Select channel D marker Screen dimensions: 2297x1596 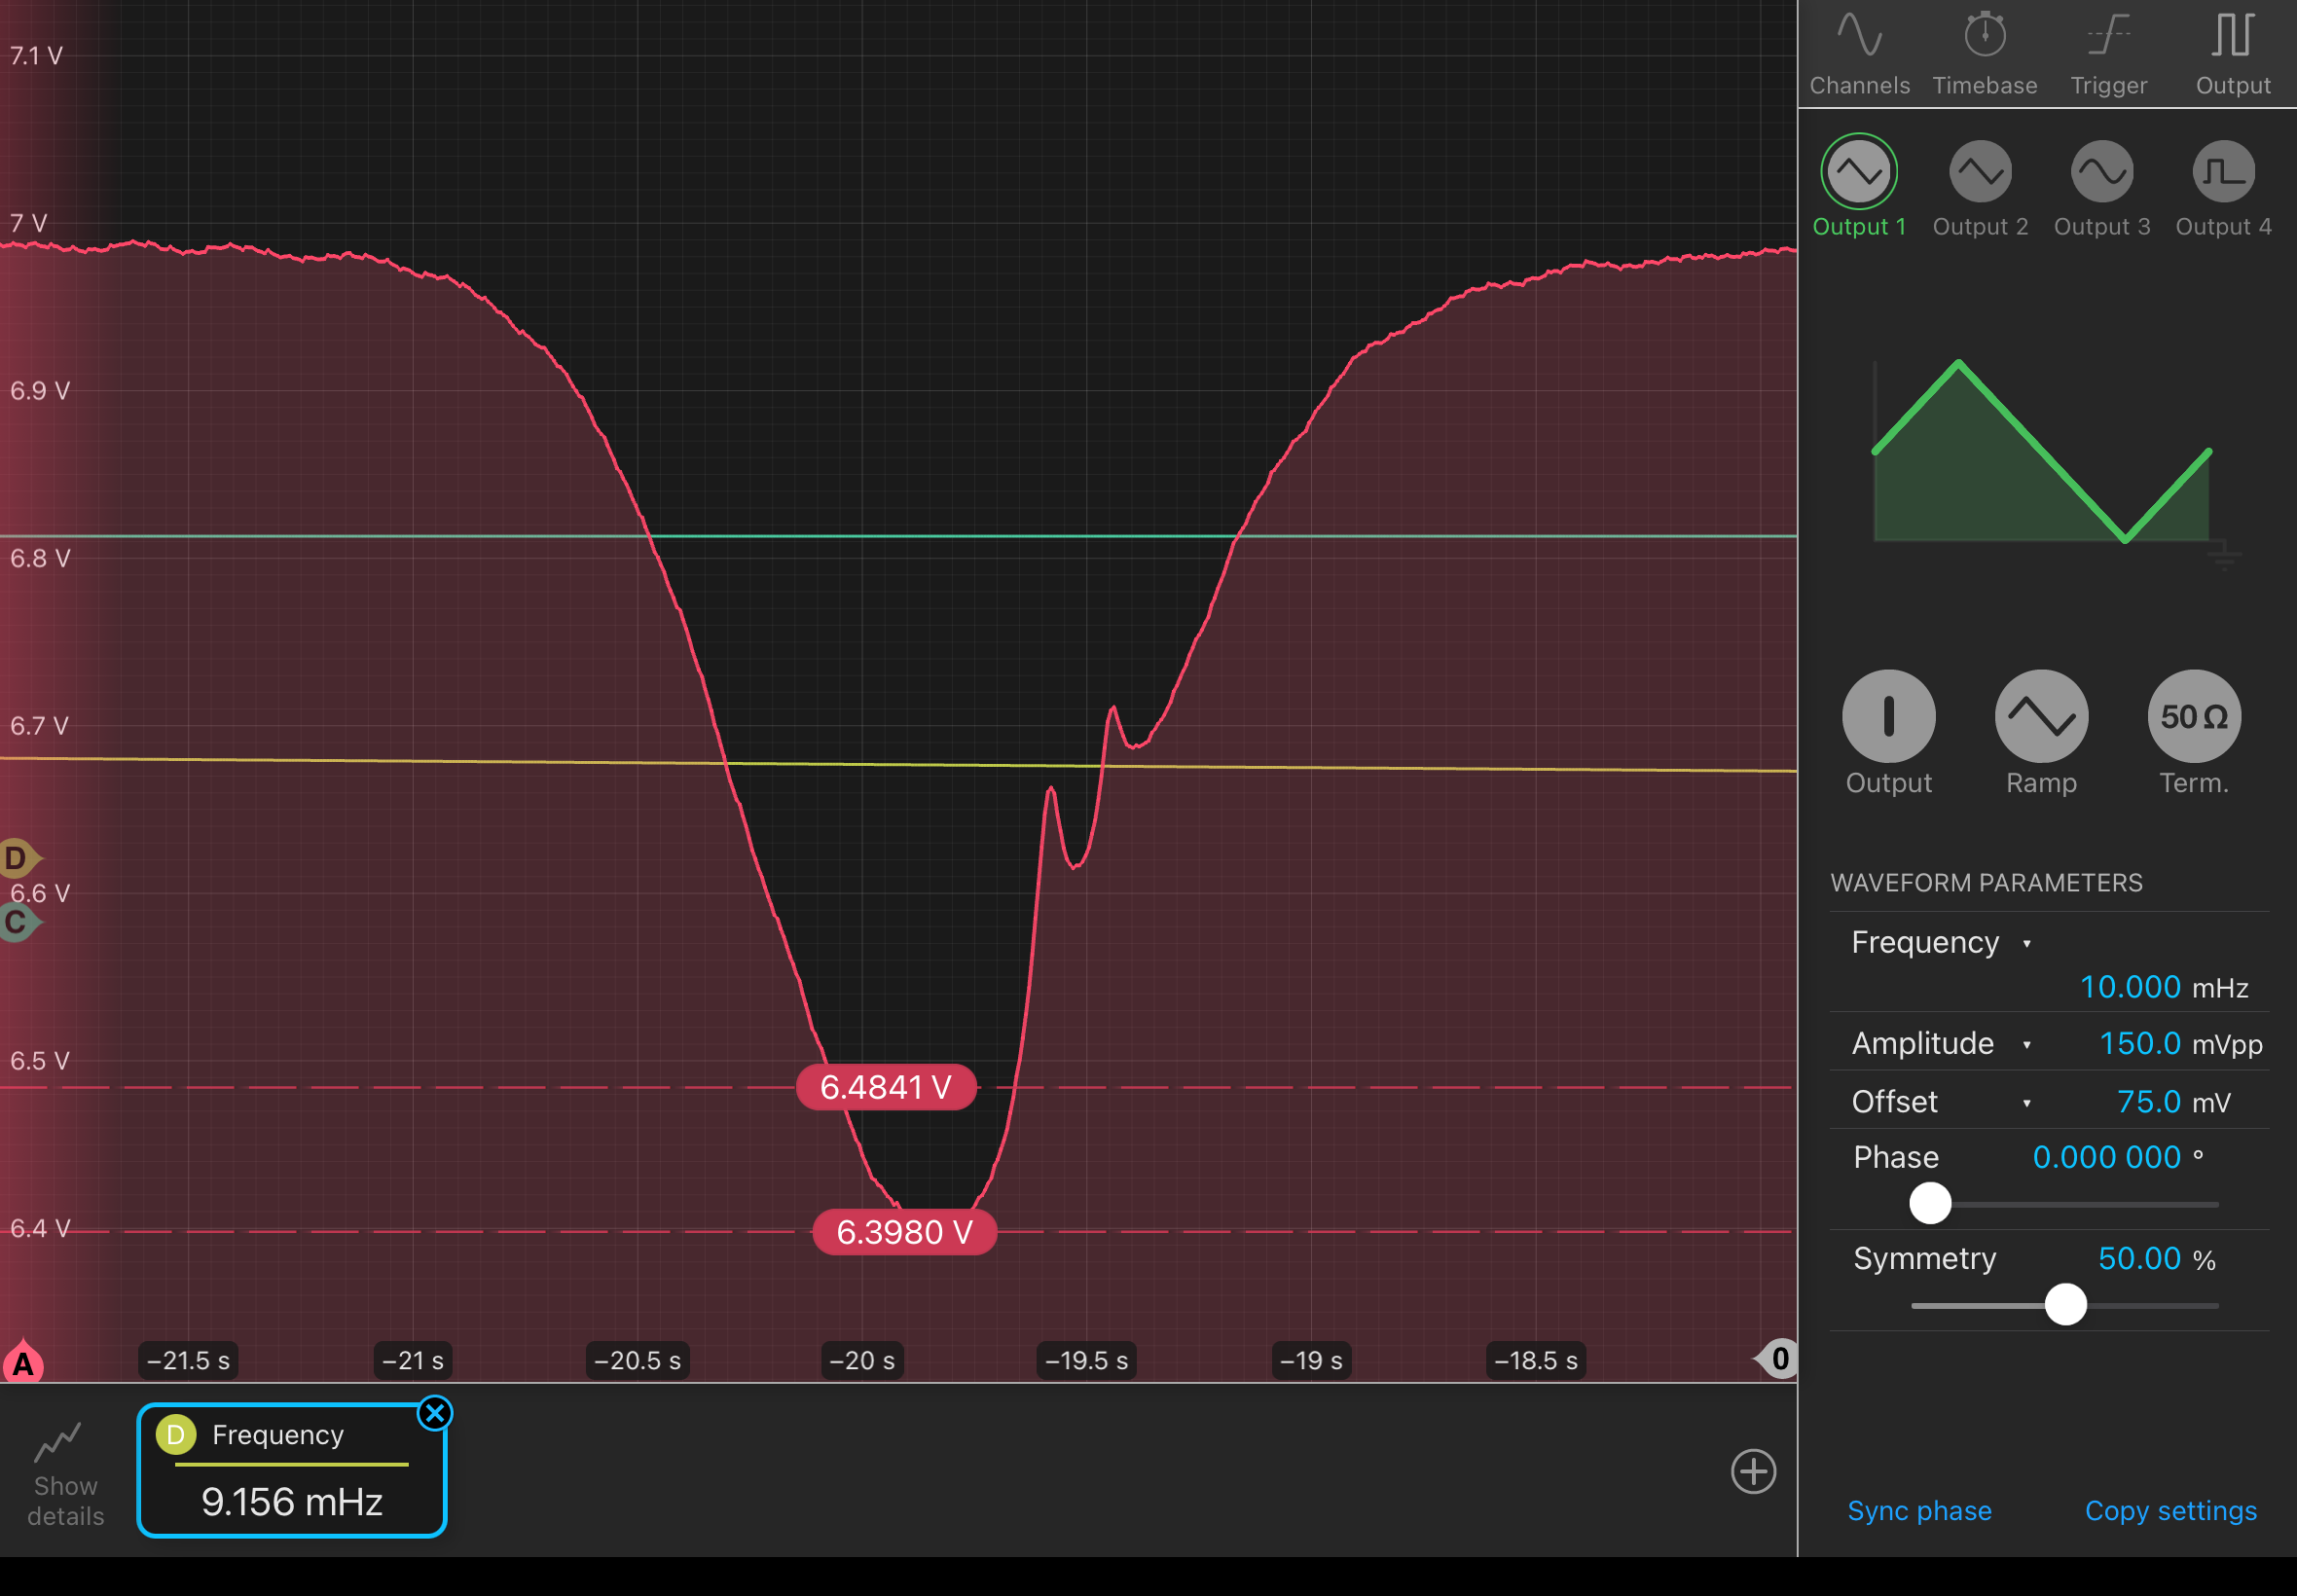click(x=20, y=858)
